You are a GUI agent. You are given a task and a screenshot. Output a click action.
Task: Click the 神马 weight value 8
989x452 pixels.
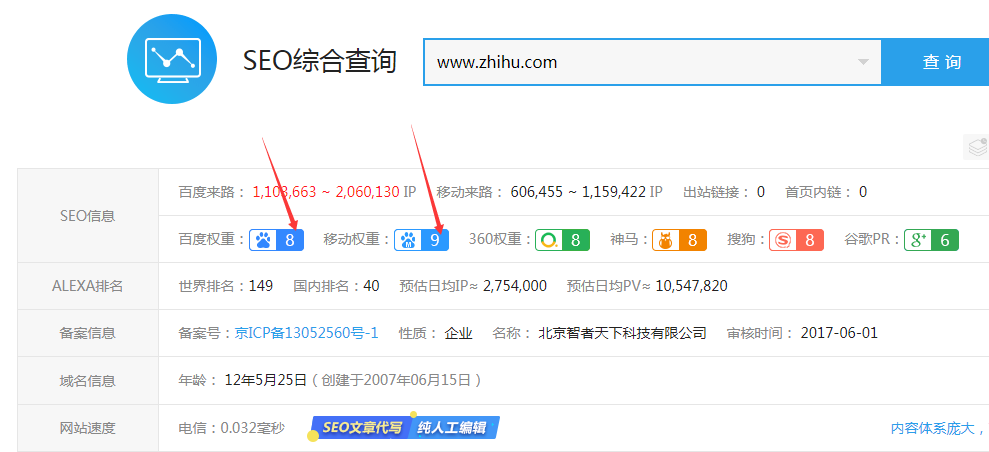693,240
